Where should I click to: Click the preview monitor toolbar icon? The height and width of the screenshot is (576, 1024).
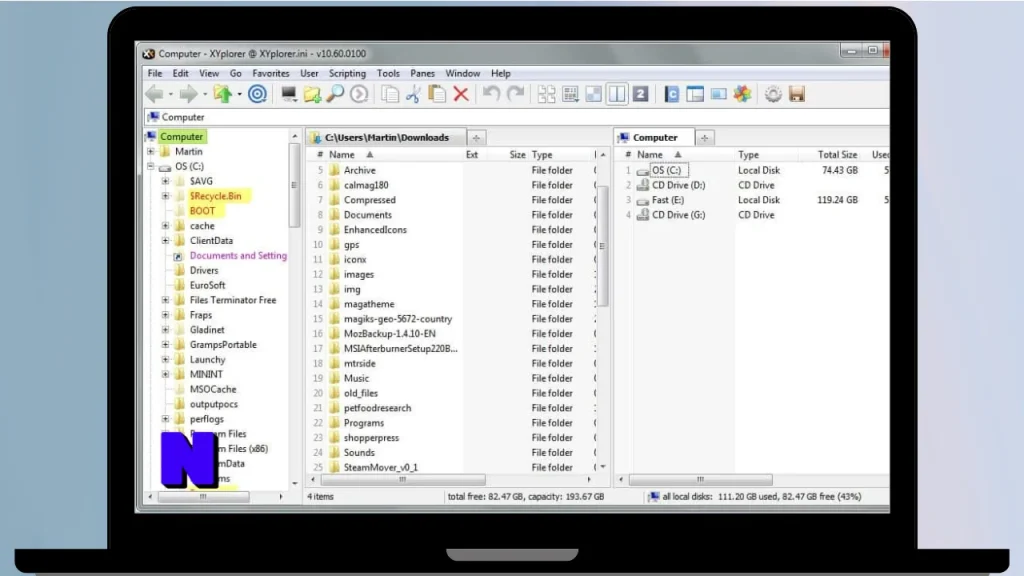[x=718, y=94]
